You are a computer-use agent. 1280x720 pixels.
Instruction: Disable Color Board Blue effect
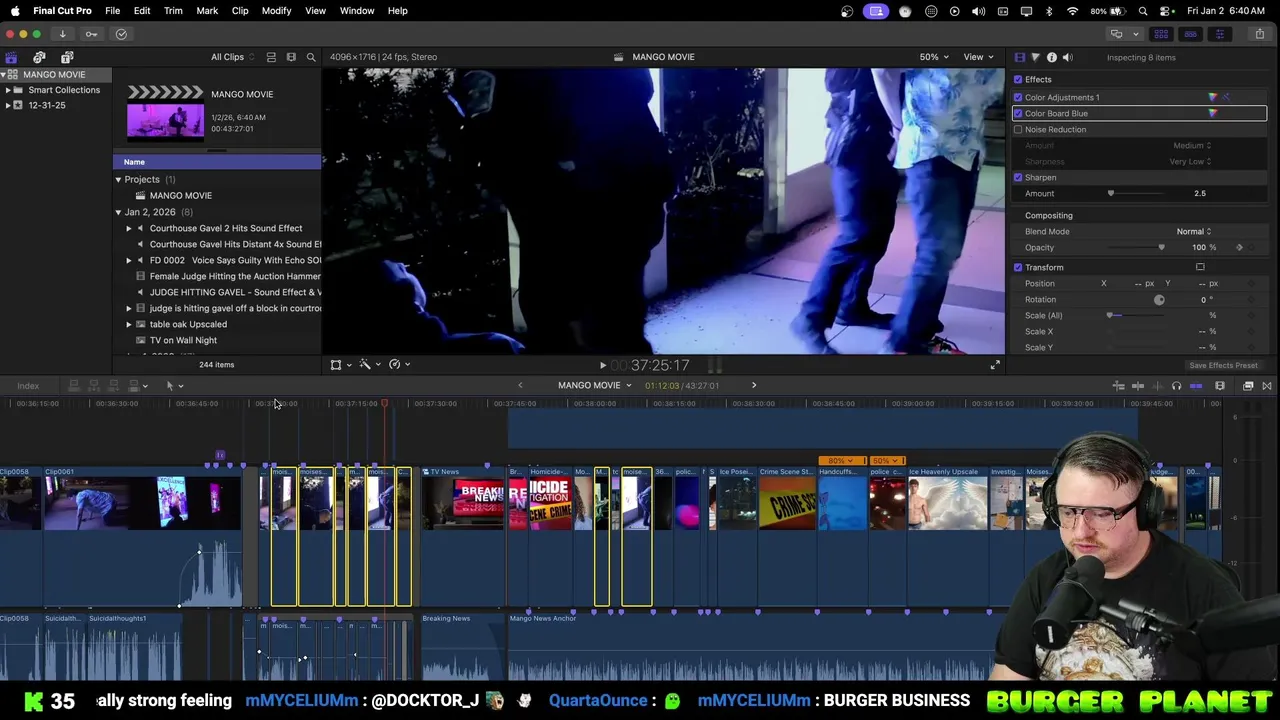tap(1018, 113)
